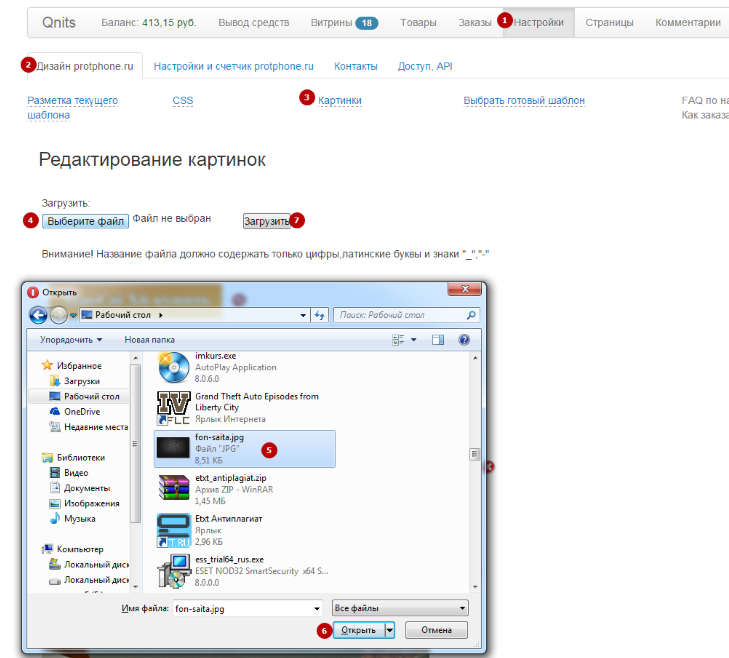Open the help icon in dialog toolbar
This screenshot has width=729, height=658.
(463, 340)
